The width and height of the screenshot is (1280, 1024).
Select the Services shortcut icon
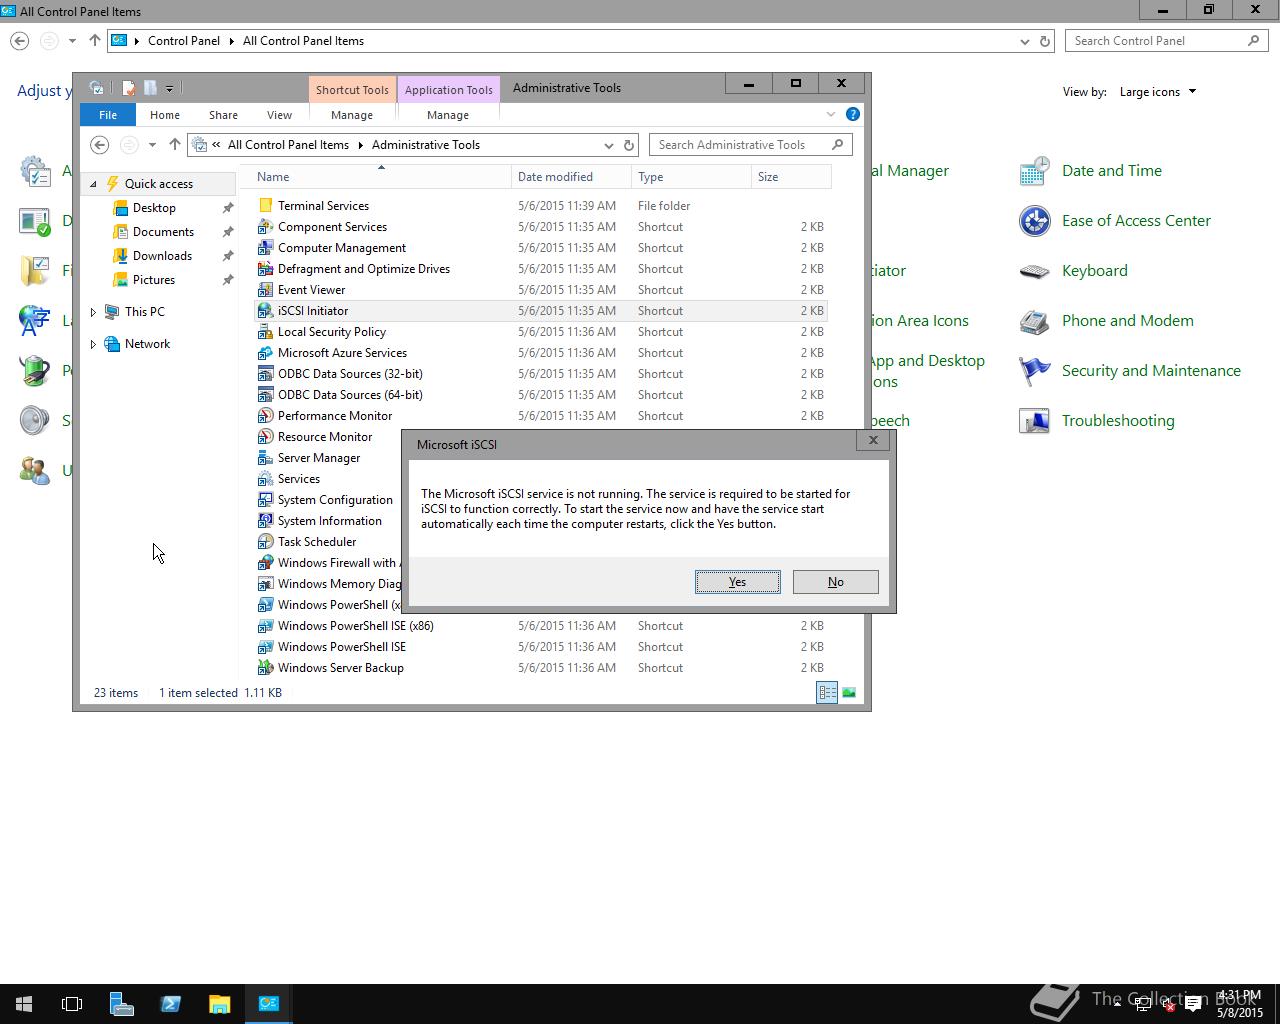pos(265,479)
